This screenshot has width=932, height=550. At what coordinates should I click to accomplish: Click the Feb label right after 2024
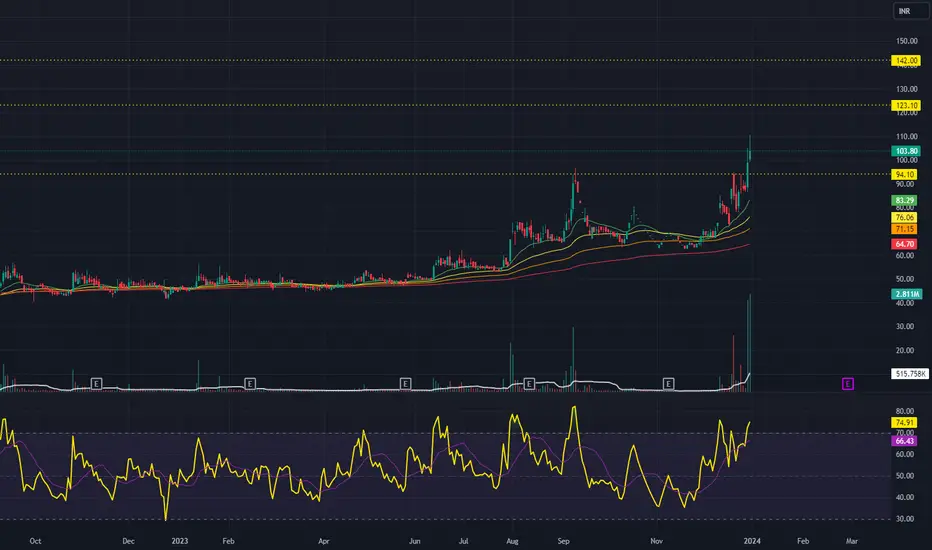click(803, 541)
